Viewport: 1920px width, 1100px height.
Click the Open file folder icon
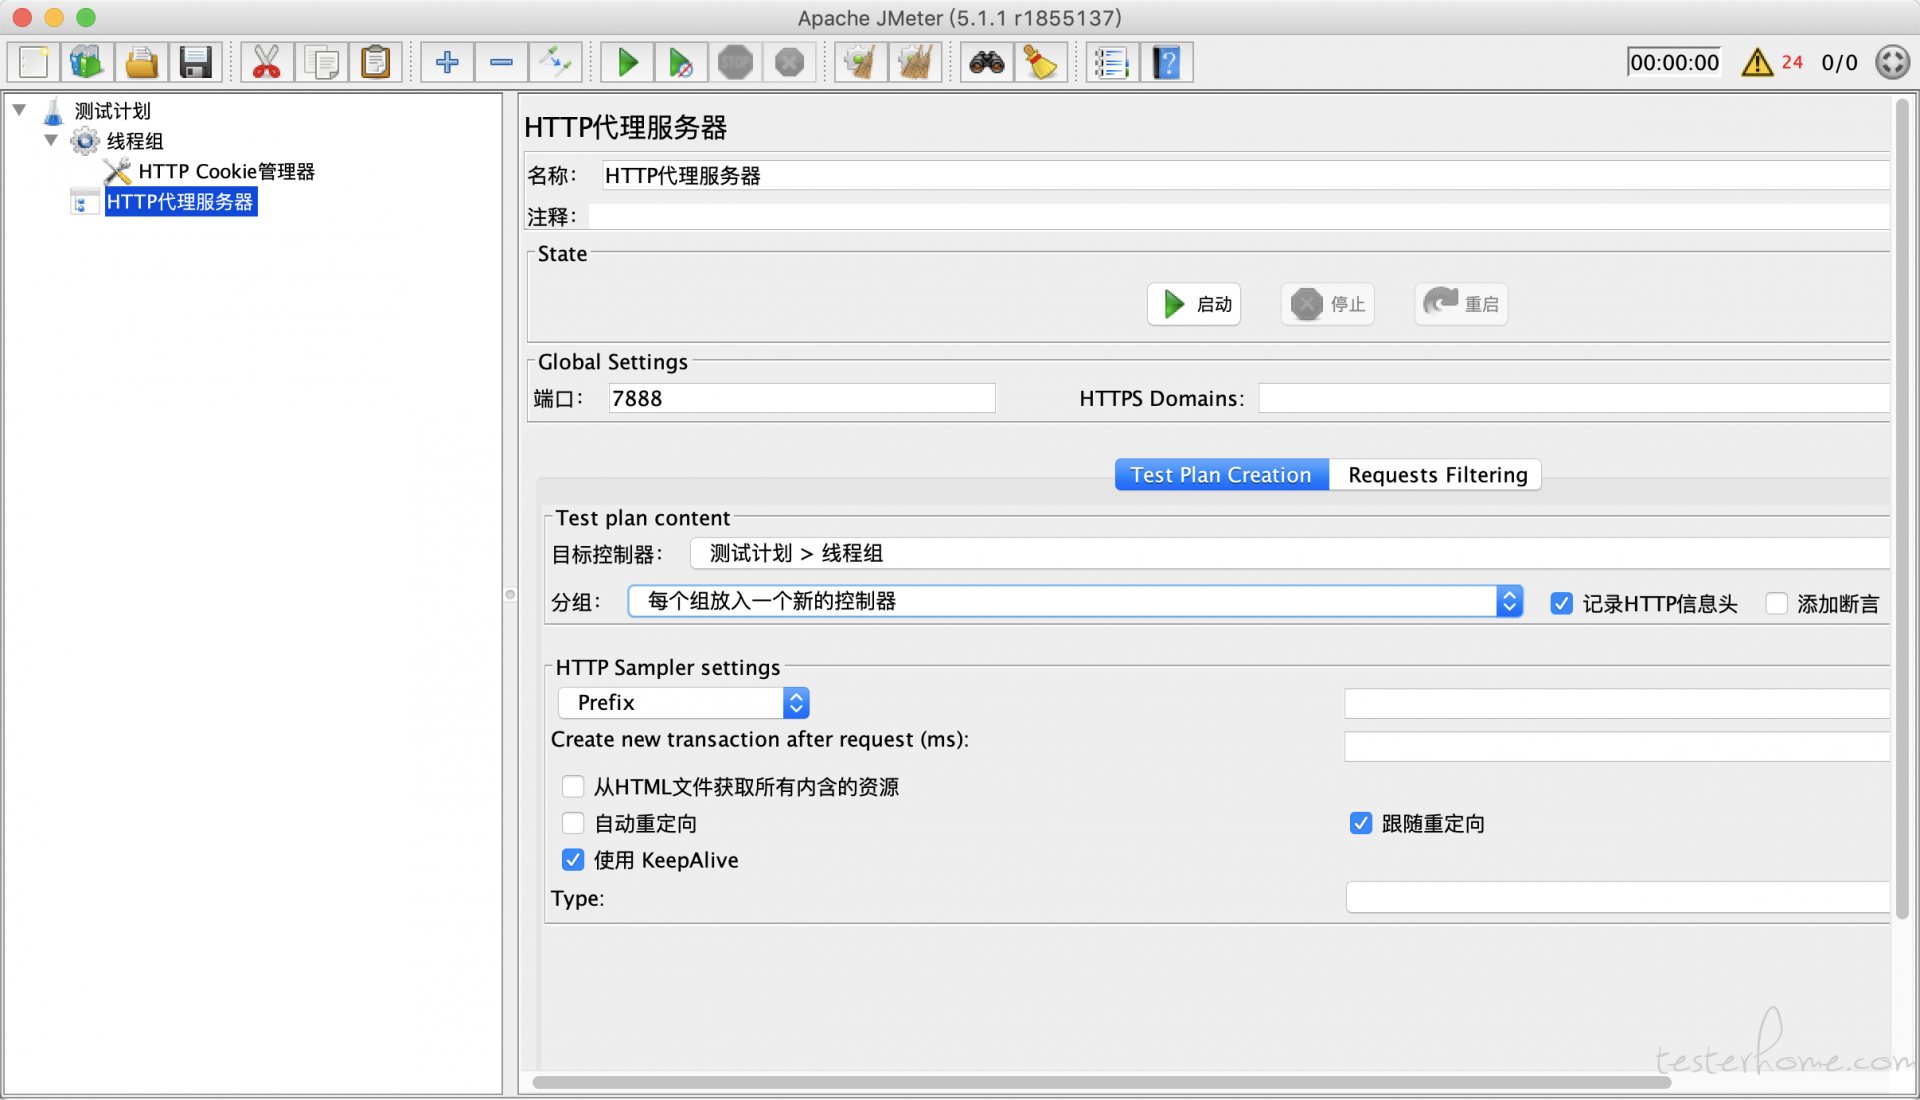[141, 63]
